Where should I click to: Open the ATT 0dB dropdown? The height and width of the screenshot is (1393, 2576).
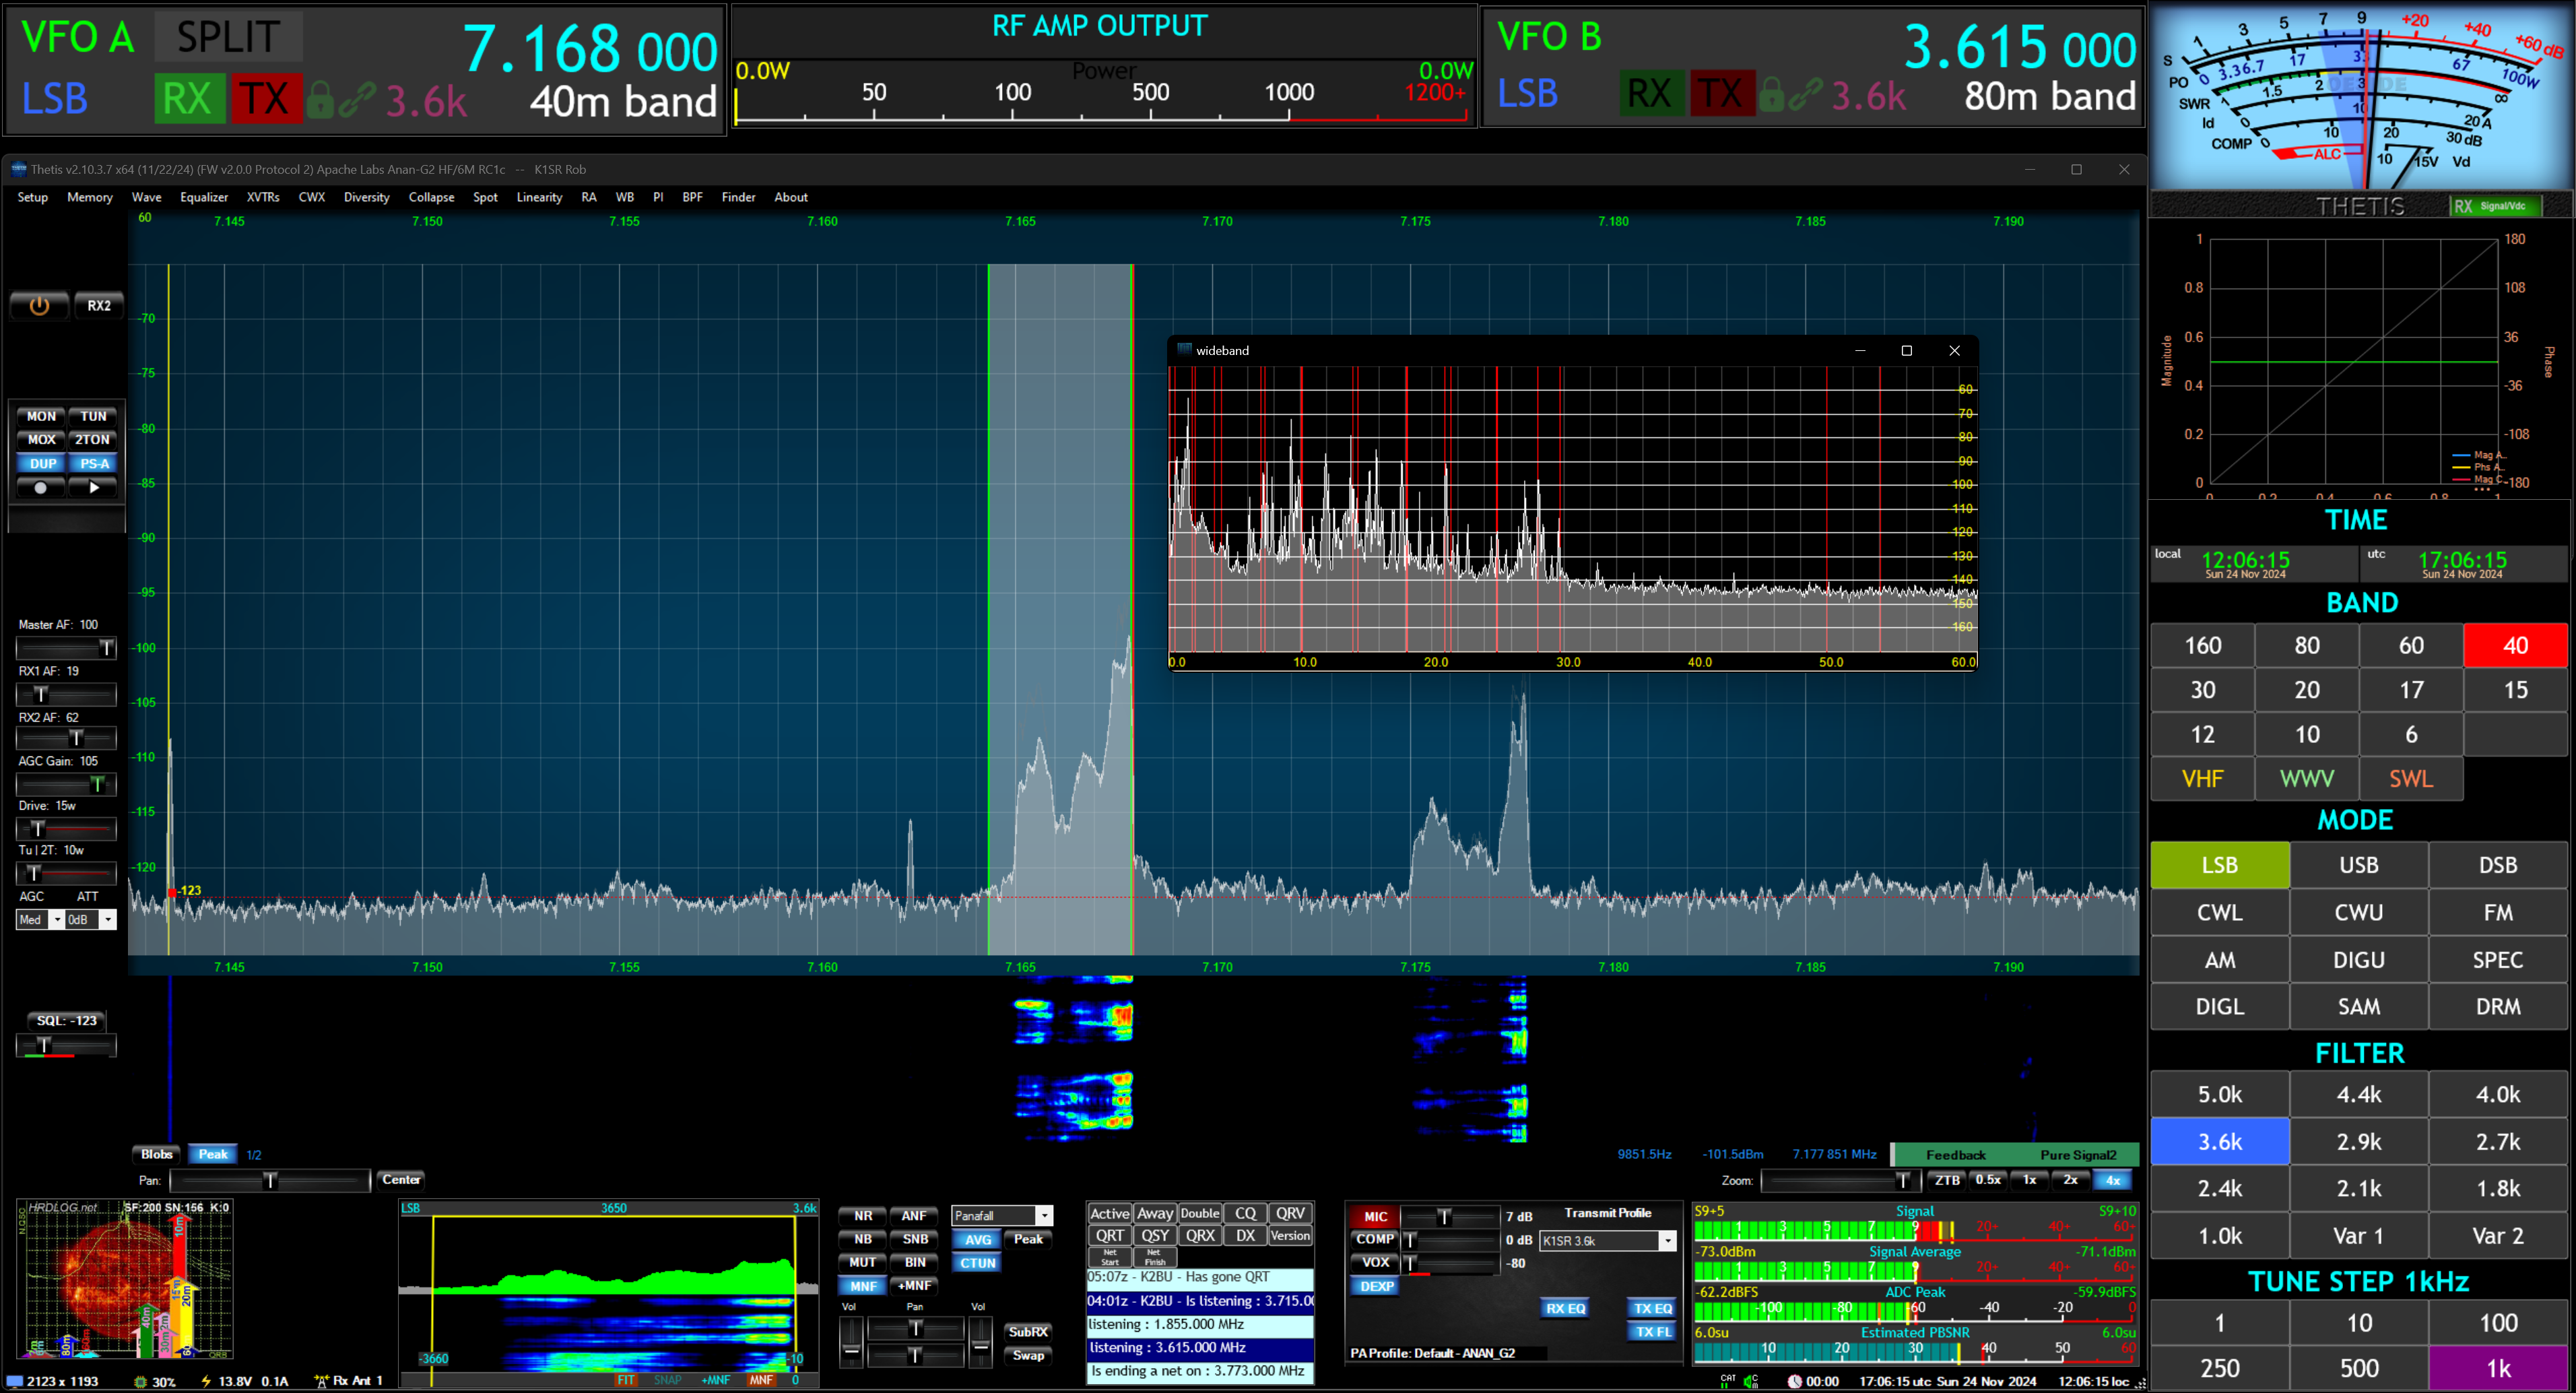[91, 920]
